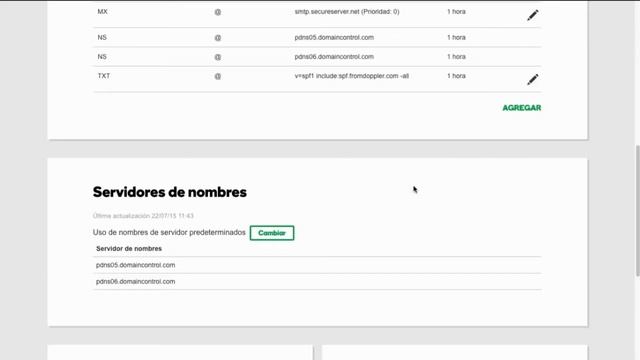Click pdns05.domaincontrol.com in nameserver list
This screenshot has width=640, height=360.
point(136,265)
